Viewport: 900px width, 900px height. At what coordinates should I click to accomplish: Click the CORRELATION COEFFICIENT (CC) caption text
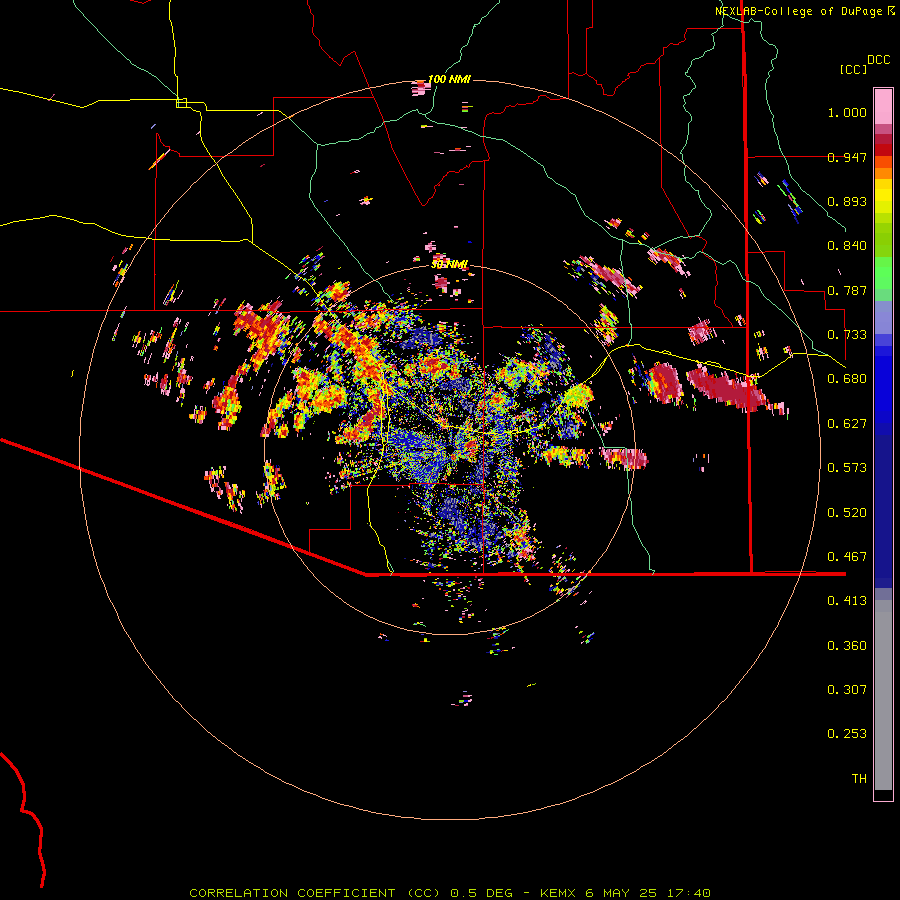[315, 893]
